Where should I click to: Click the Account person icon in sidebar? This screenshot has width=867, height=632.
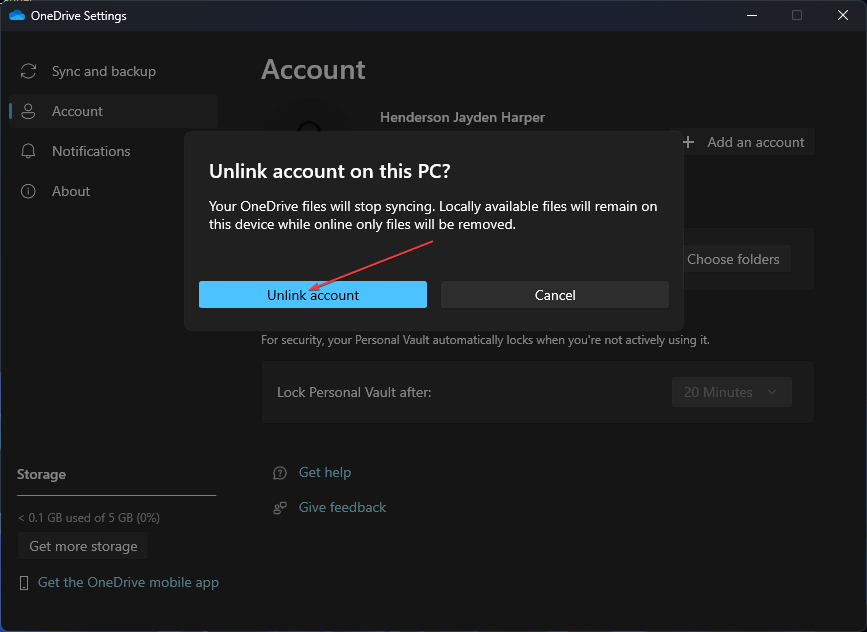[27, 111]
